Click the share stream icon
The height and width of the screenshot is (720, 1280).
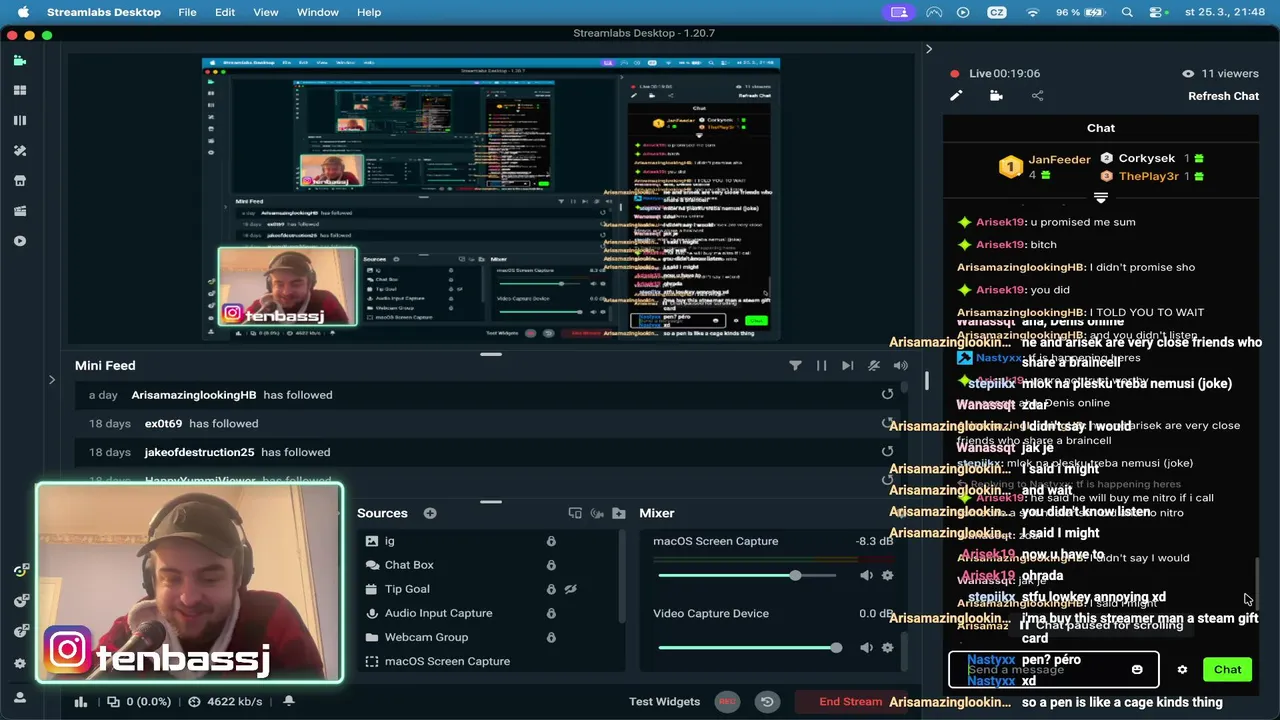coord(1037,96)
